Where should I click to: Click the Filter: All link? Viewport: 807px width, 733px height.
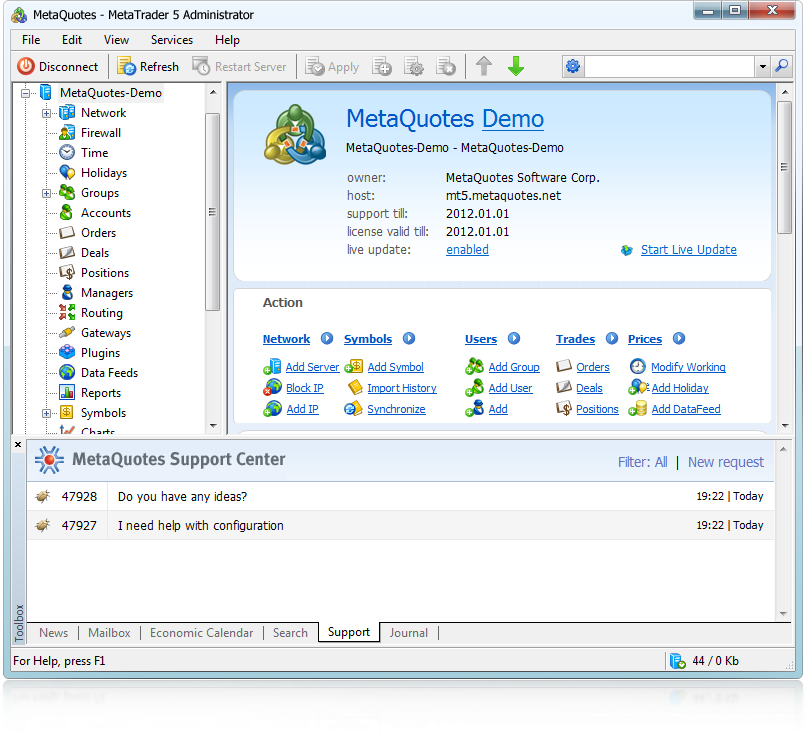pyautogui.click(x=642, y=462)
